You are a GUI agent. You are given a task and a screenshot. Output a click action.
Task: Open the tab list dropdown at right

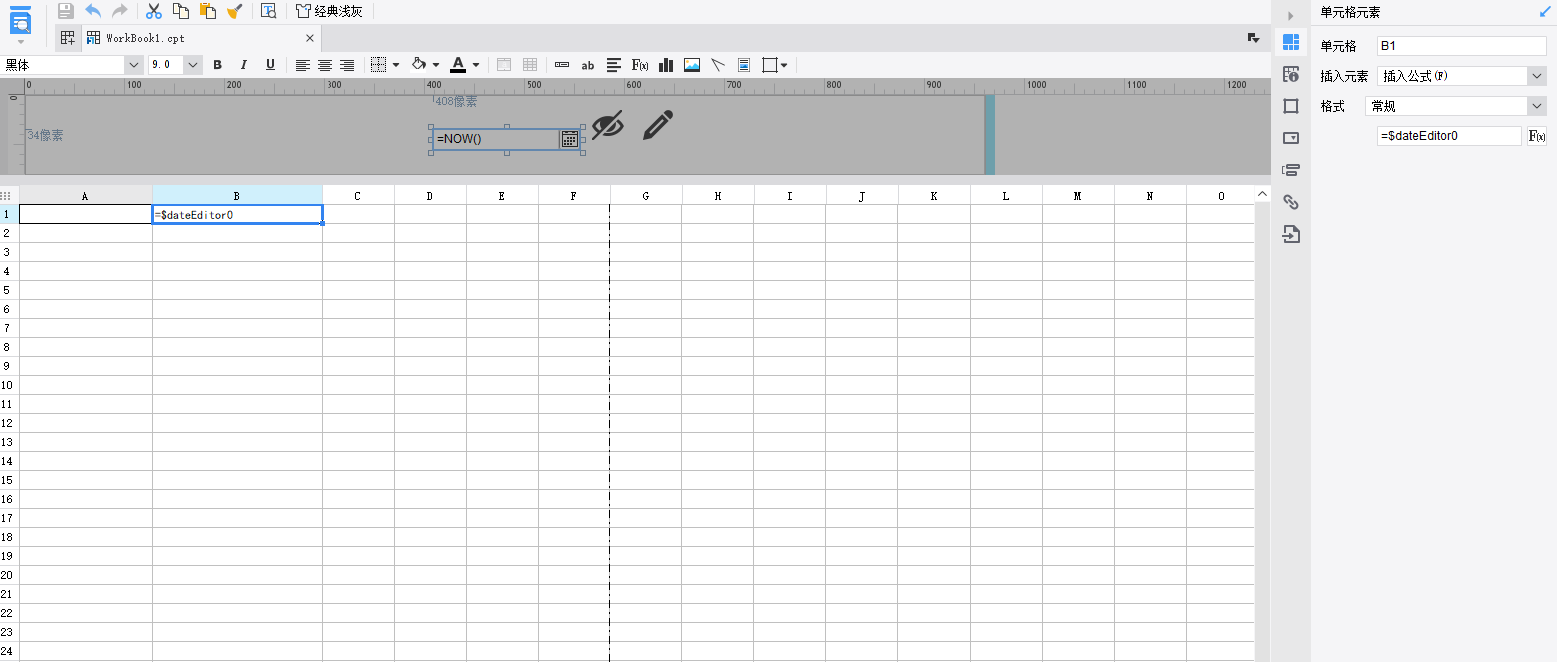[1253, 38]
